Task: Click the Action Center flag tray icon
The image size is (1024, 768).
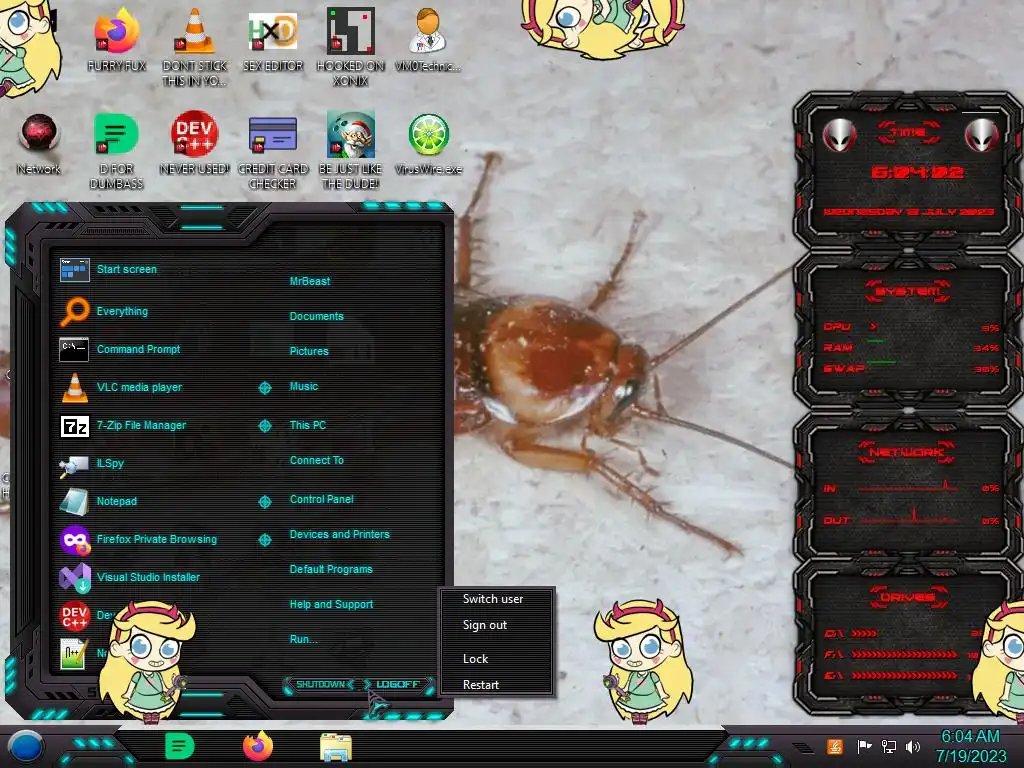Action: coord(865,746)
